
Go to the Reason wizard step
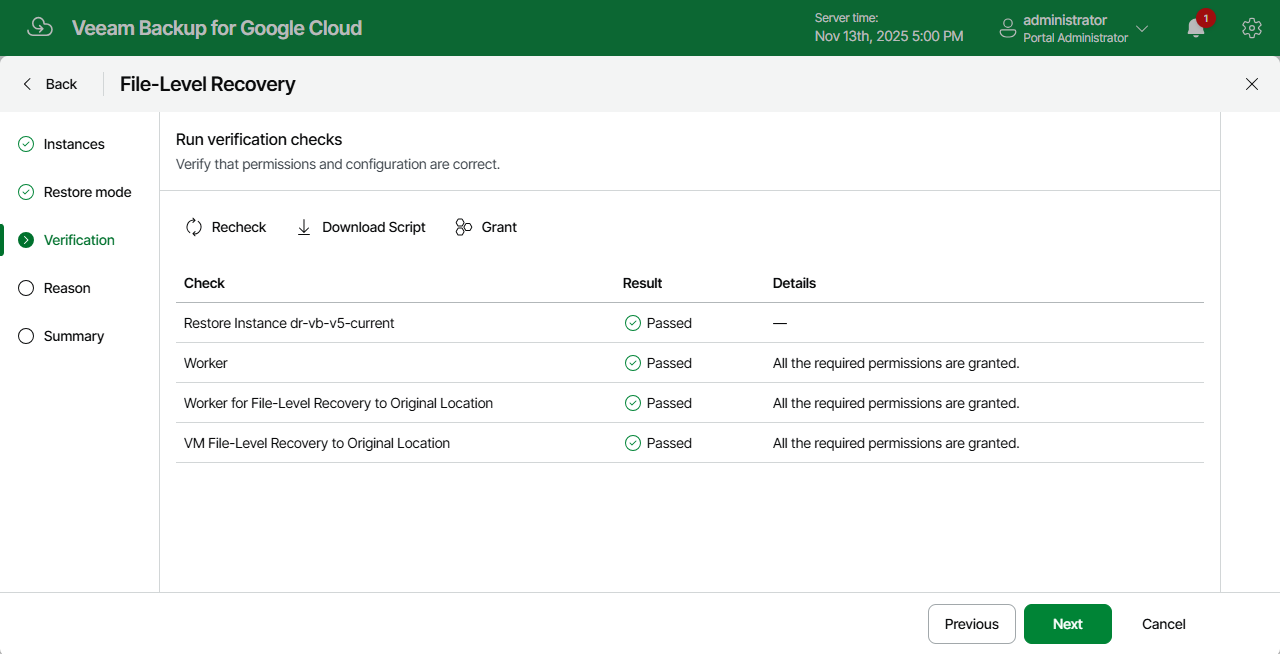[67, 288]
